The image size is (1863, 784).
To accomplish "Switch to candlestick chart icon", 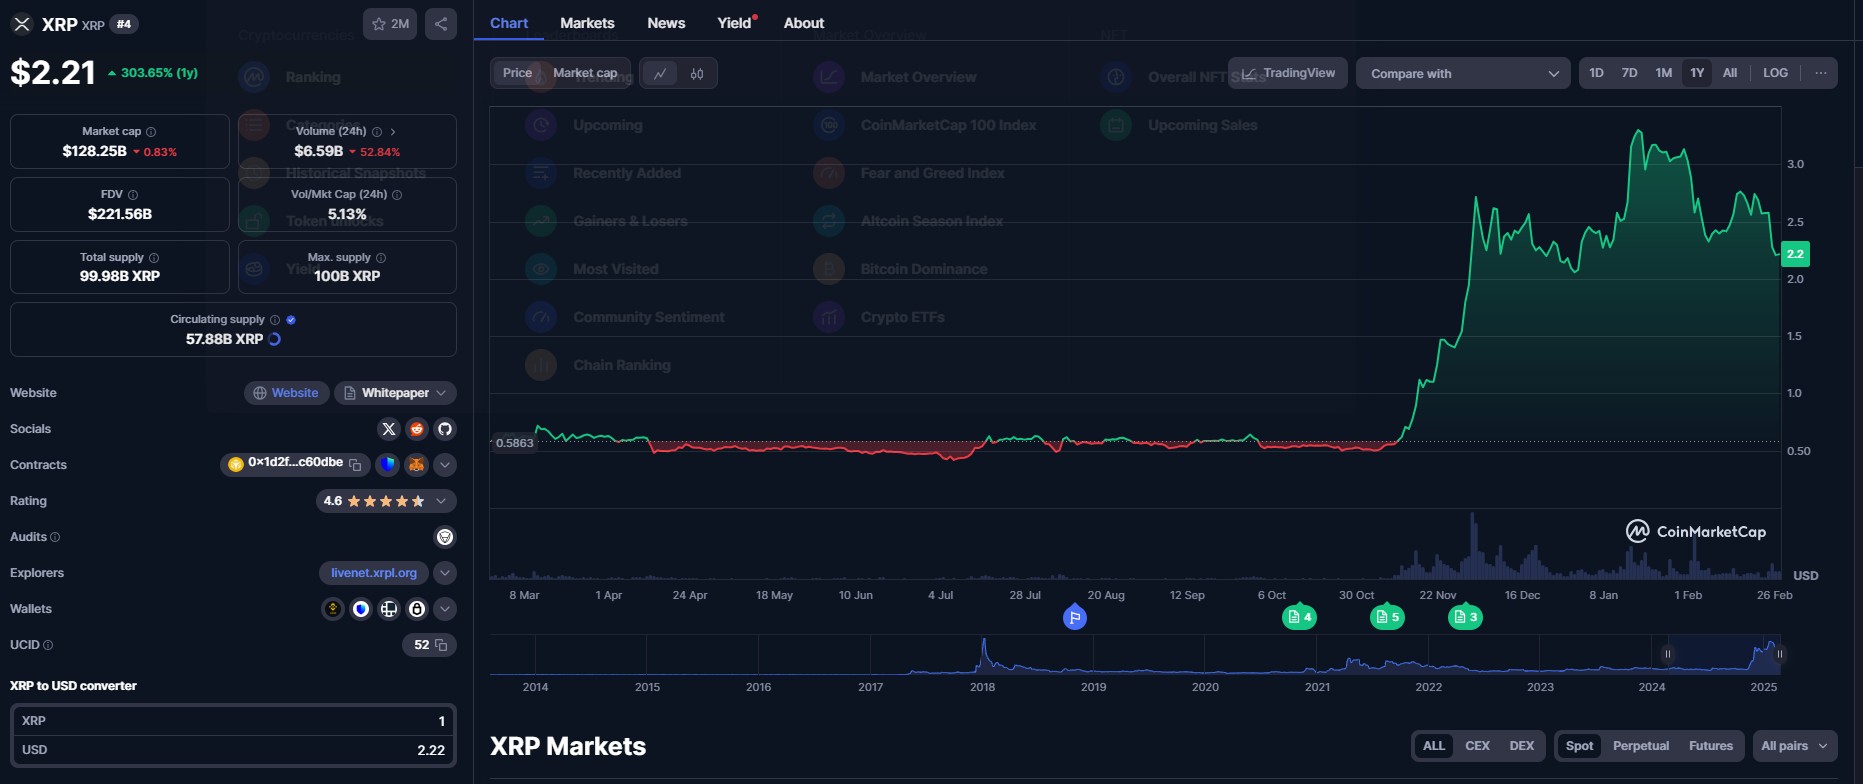I will click(x=697, y=73).
